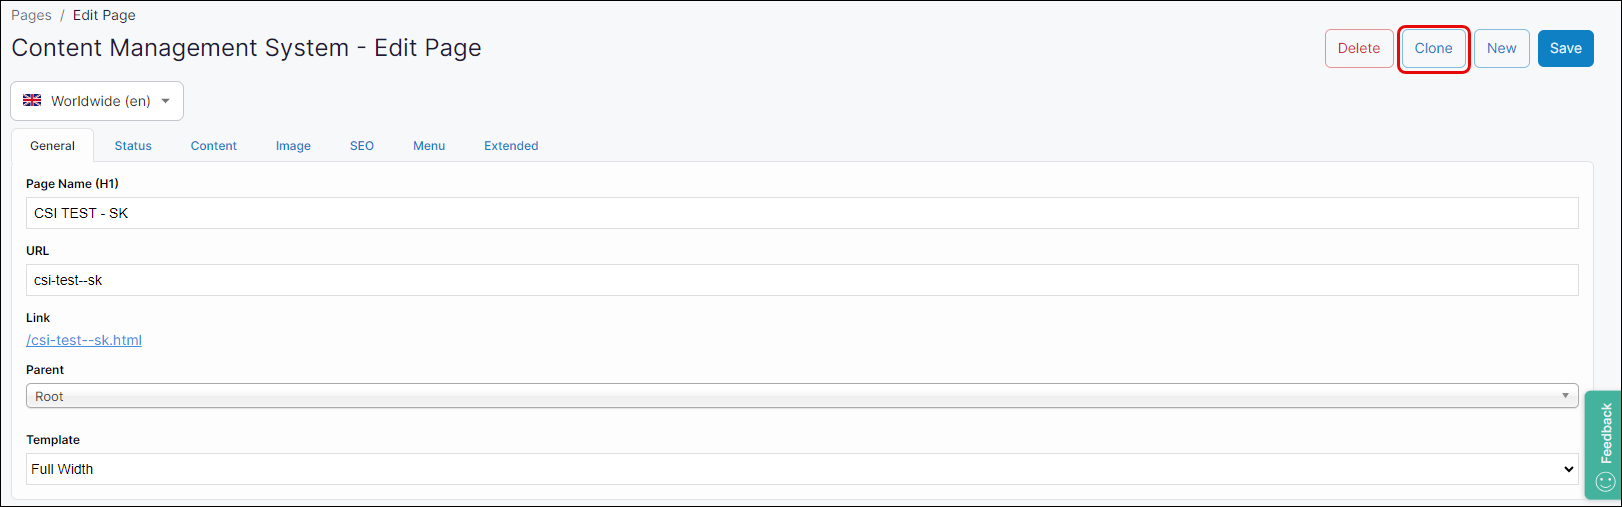The width and height of the screenshot is (1622, 507).
Task: Click the Feedback smiley icon
Action: point(1605,482)
